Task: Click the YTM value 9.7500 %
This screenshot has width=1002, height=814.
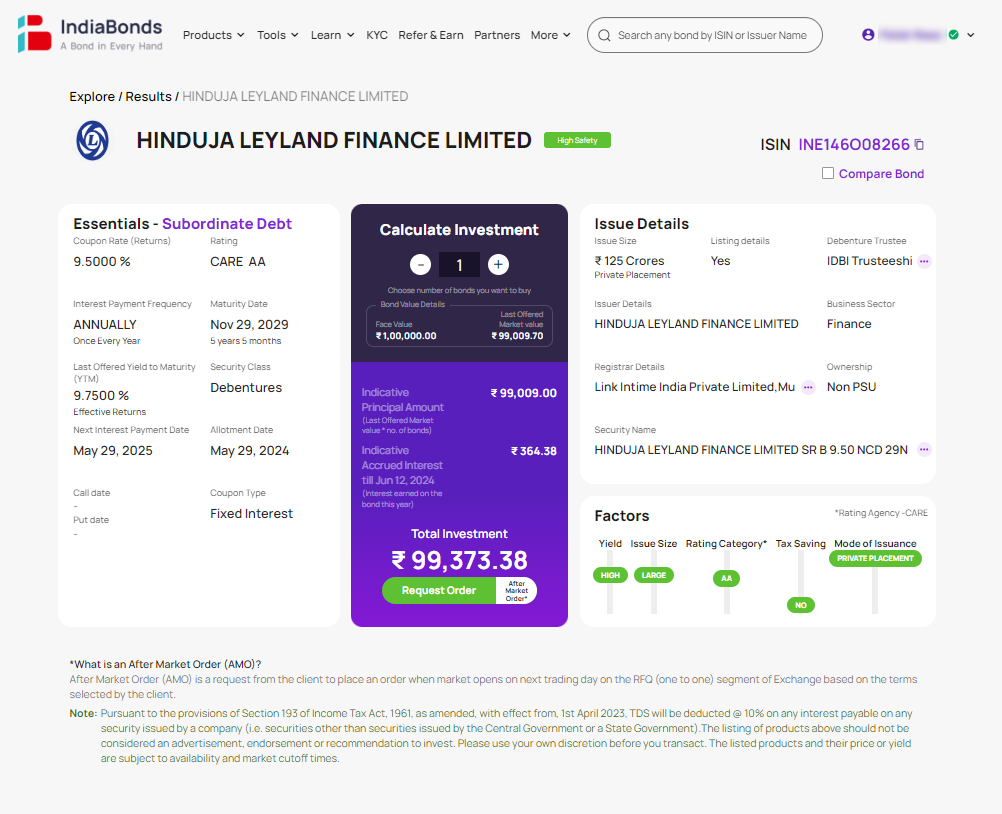Action: click(101, 395)
